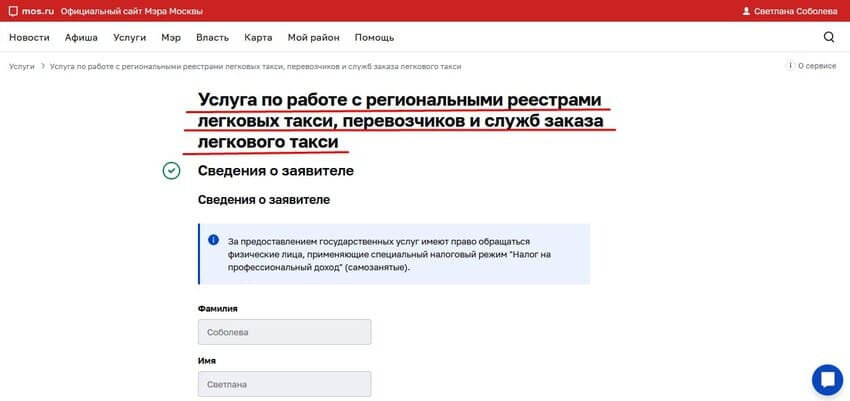The image size is (850, 401).
Task: Click the info icon beside О сервисе
Action: point(790,66)
